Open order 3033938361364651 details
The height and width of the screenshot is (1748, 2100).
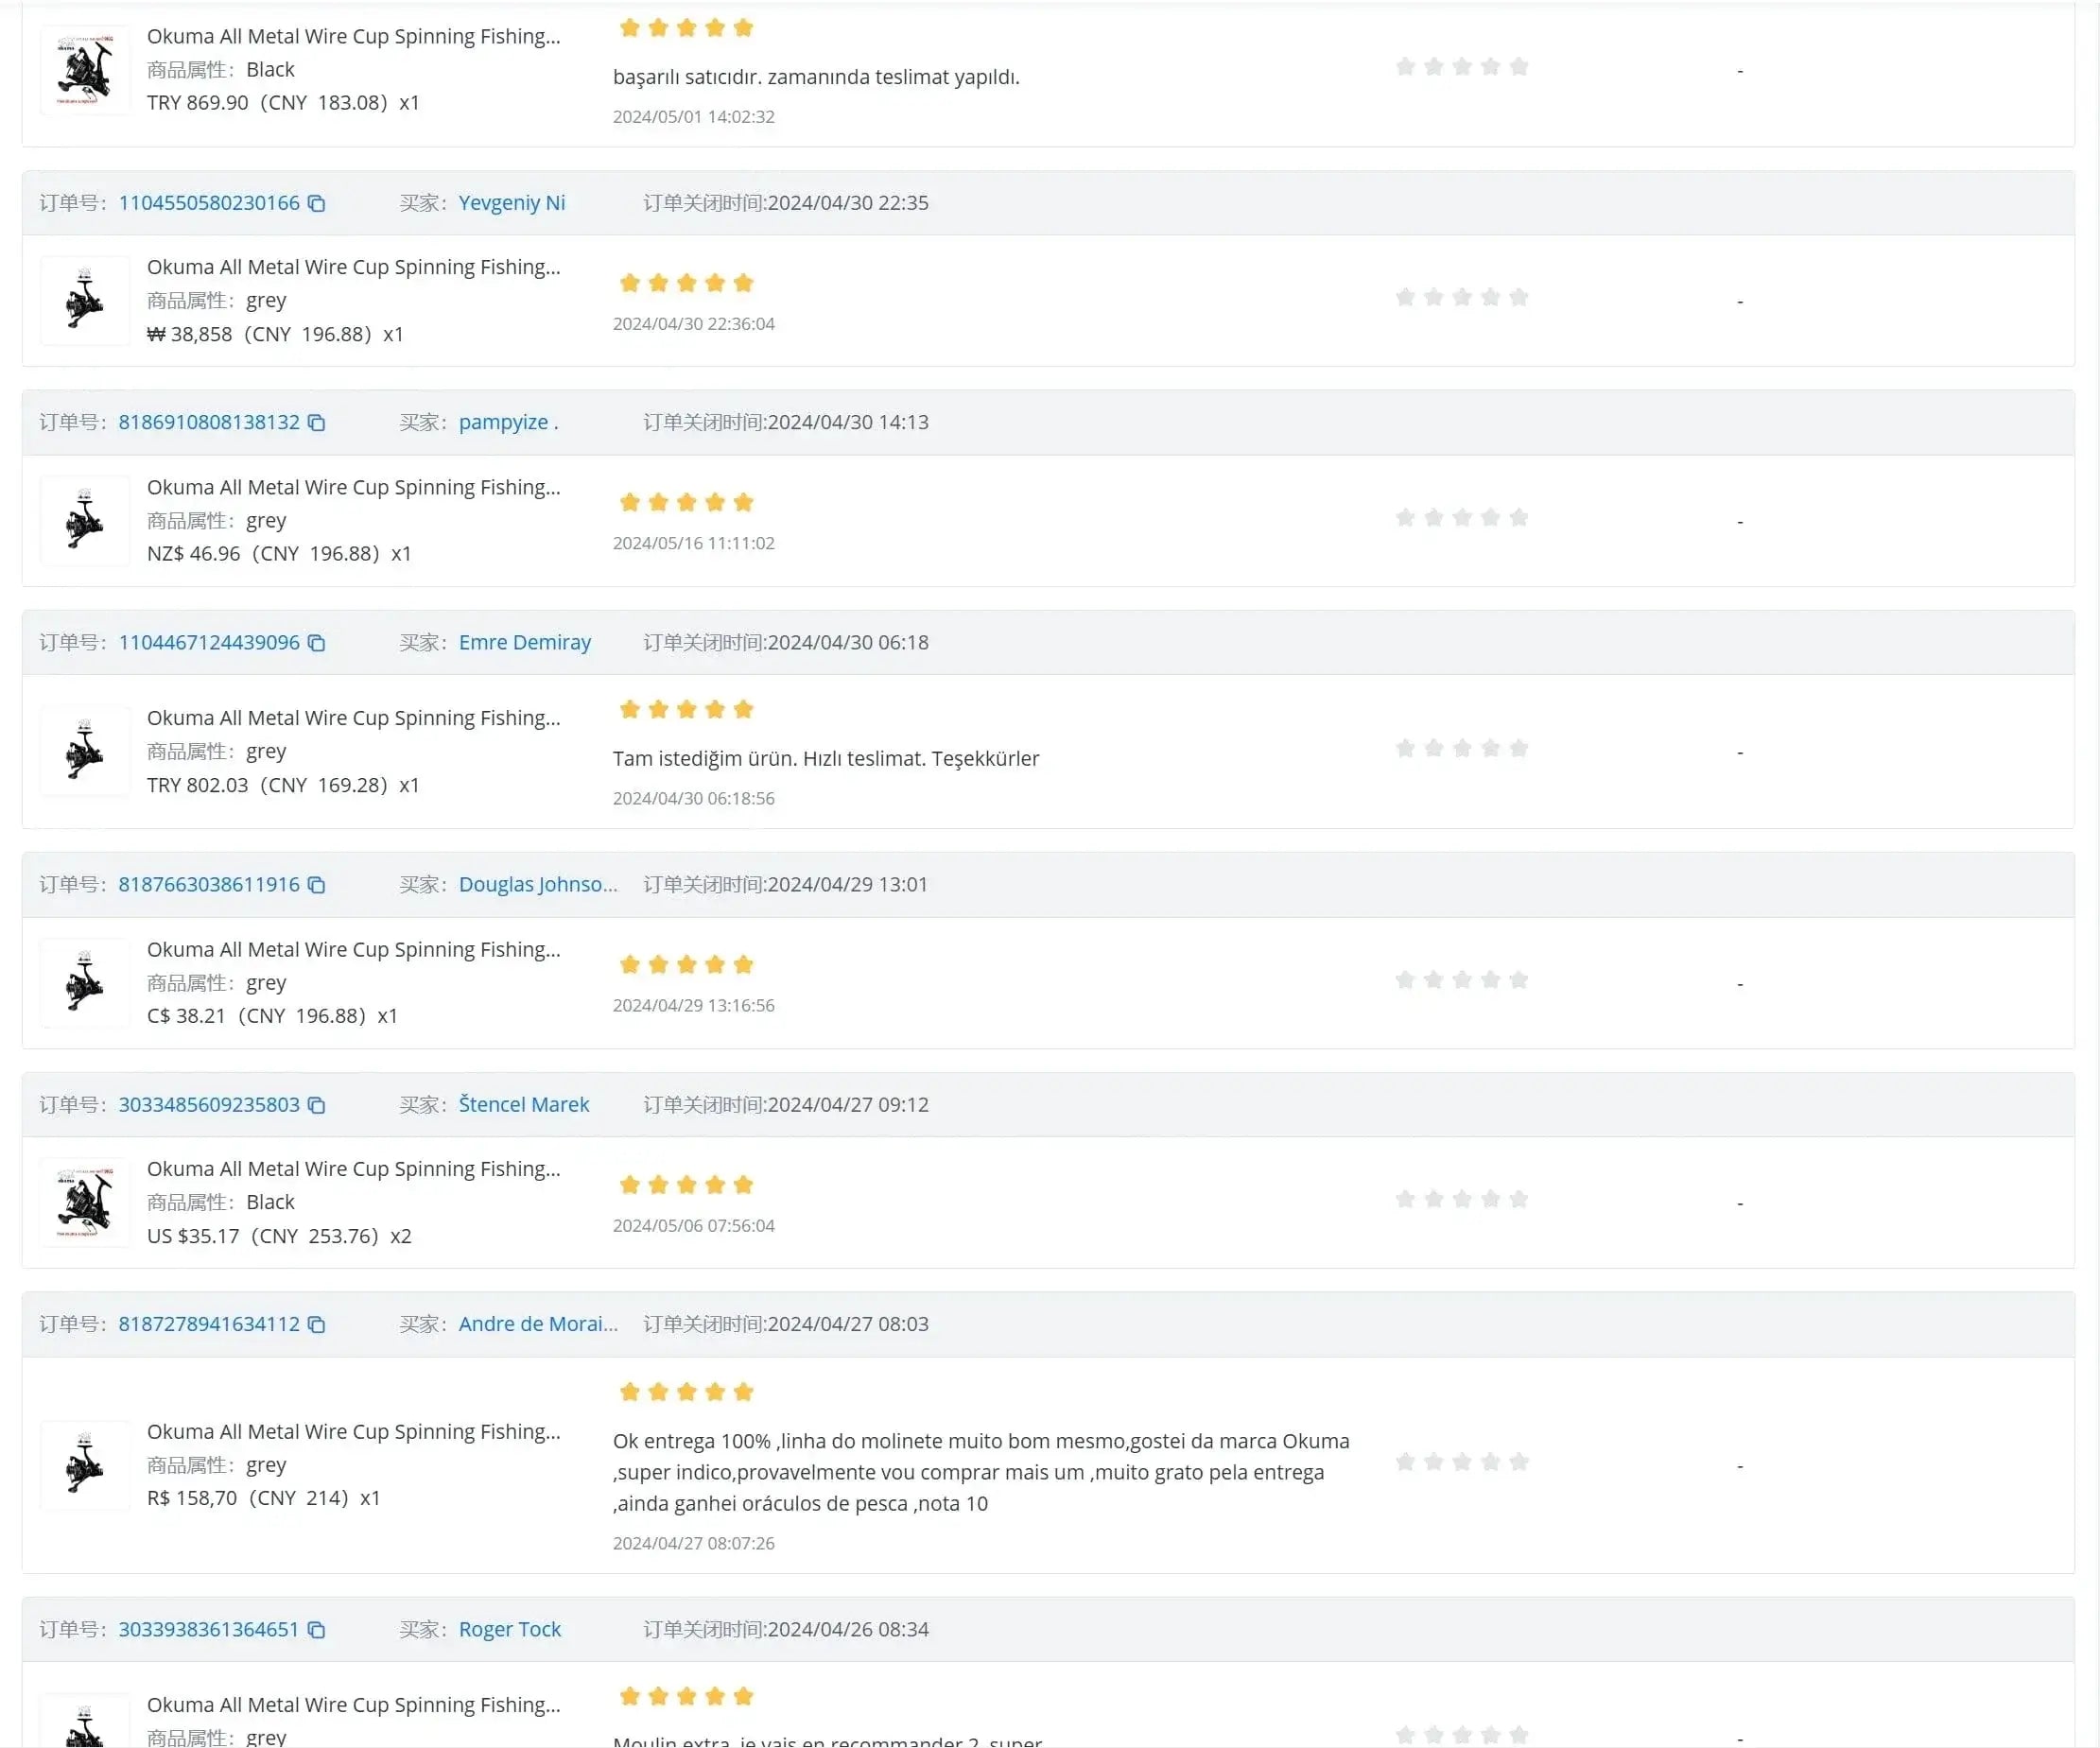(208, 1629)
